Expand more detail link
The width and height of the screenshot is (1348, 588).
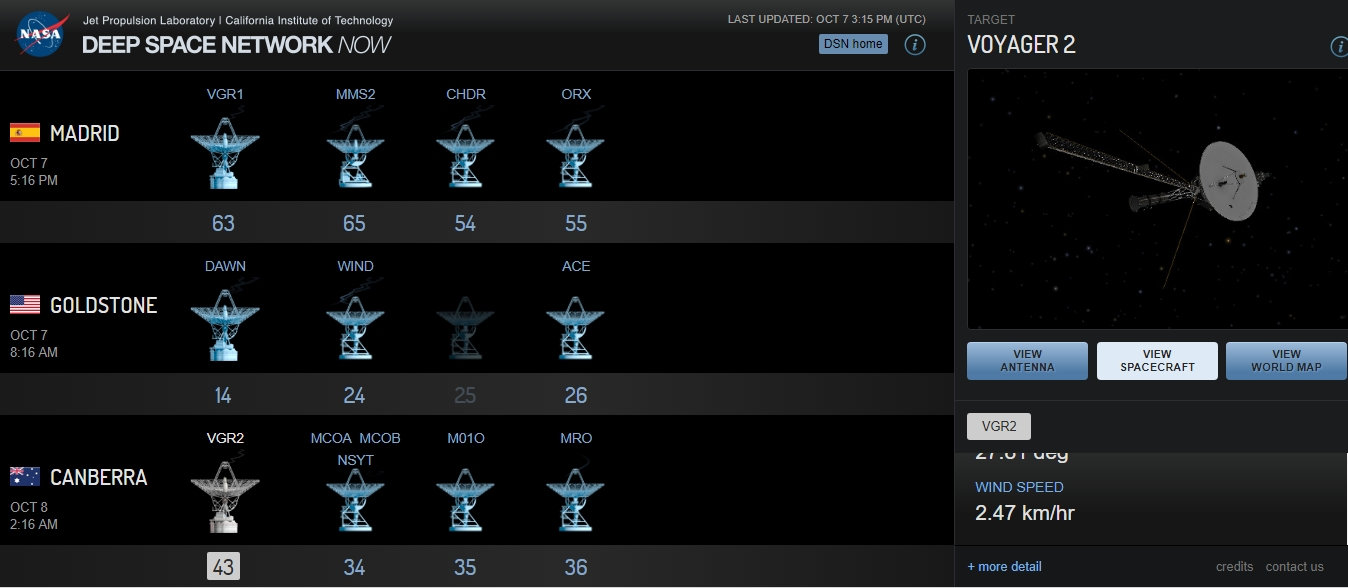[1005, 566]
